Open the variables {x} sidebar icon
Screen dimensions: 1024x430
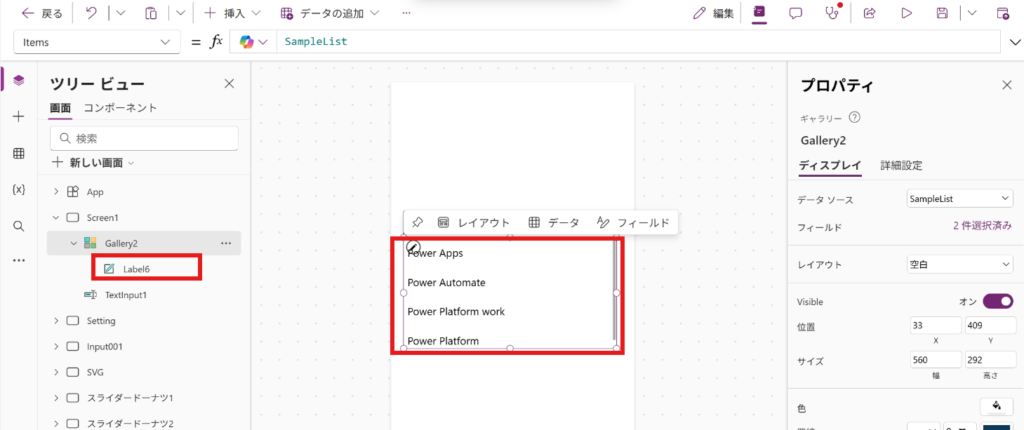coord(18,189)
